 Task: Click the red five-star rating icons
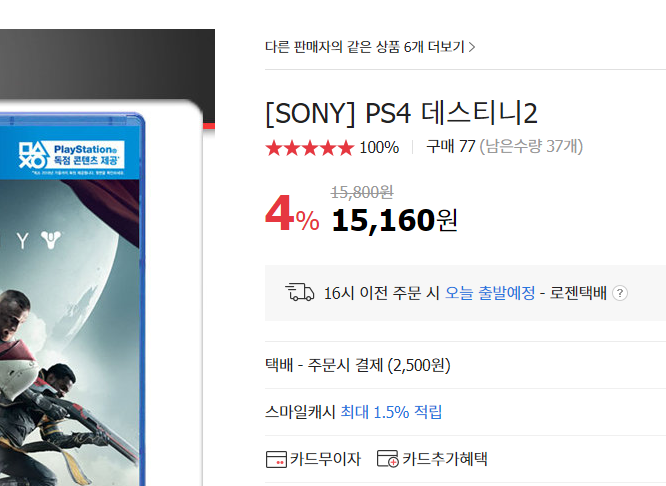pyautogui.click(x=310, y=148)
